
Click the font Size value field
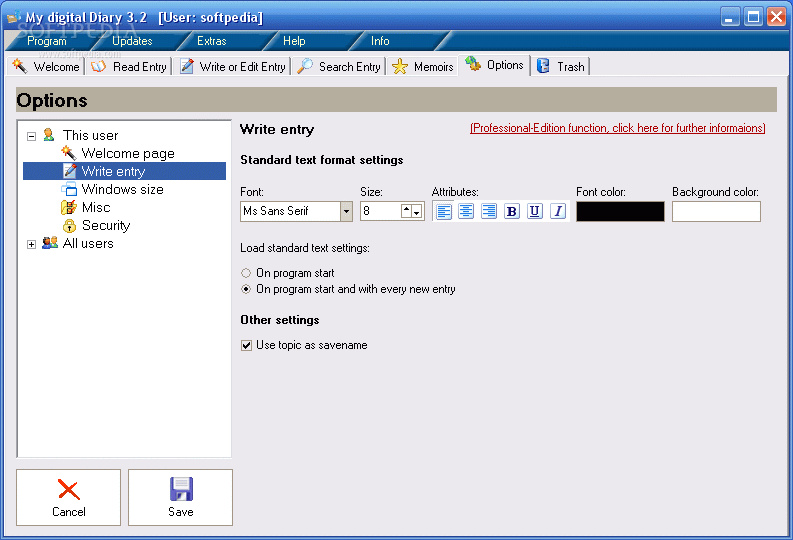click(x=381, y=211)
